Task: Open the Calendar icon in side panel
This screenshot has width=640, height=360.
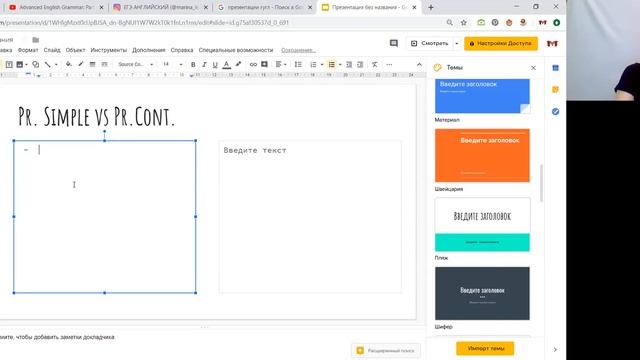Action: (x=556, y=68)
